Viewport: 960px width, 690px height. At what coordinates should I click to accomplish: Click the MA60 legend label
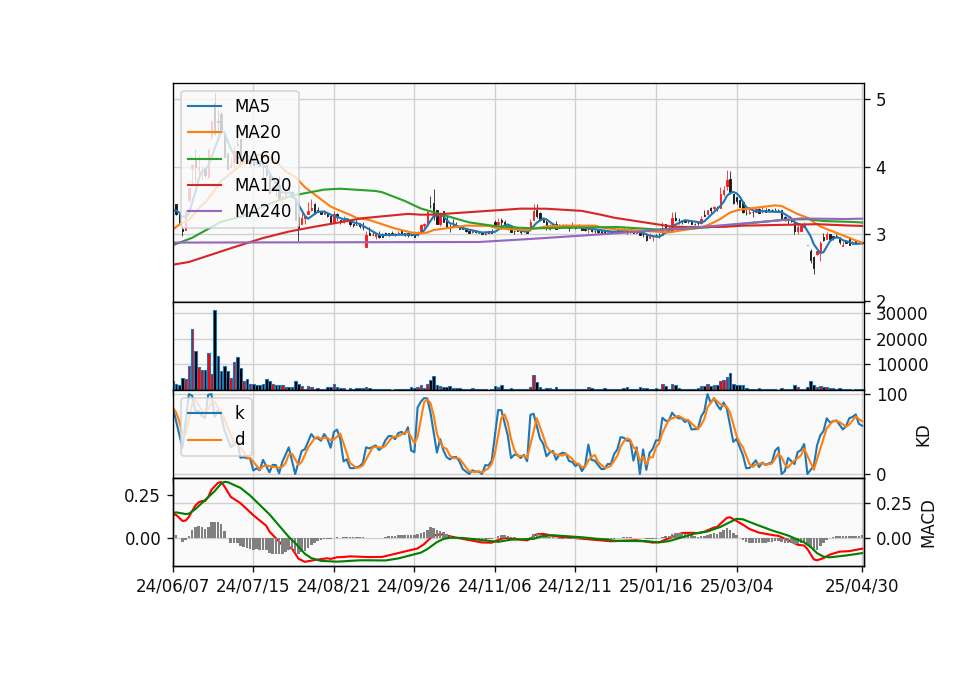point(258,159)
